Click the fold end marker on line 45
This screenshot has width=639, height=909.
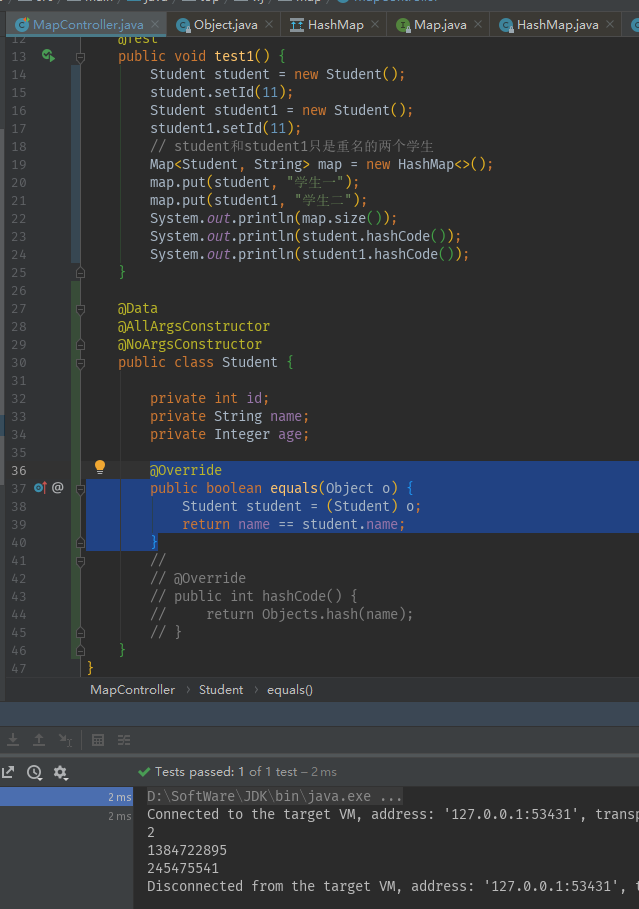coord(81,632)
